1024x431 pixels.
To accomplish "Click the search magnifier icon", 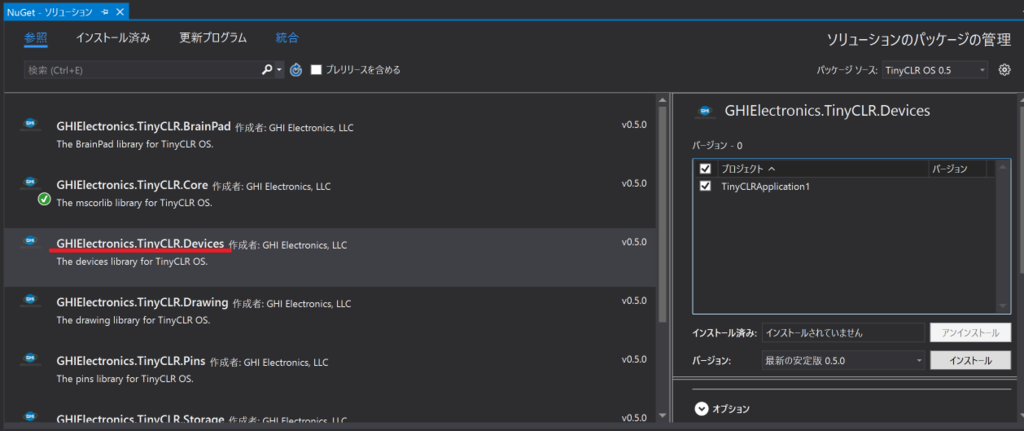I will 266,70.
